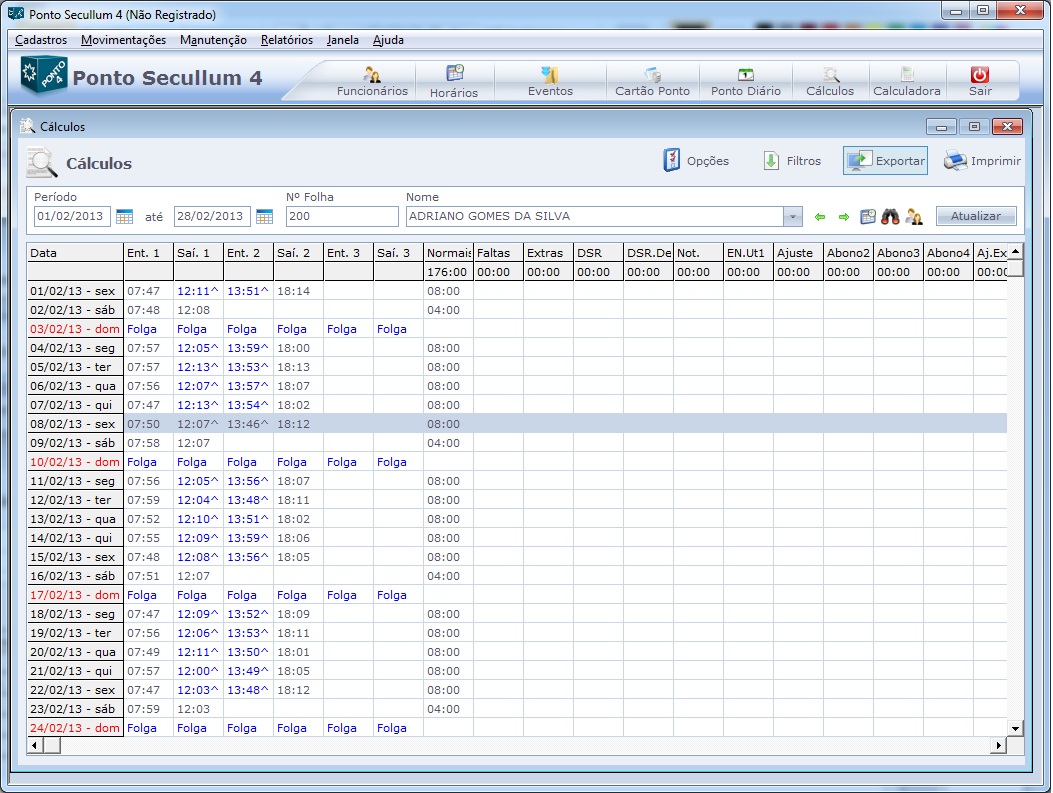1053x793 pixels.
Task: Click Imprimir to print calculations
Action: 982,160
